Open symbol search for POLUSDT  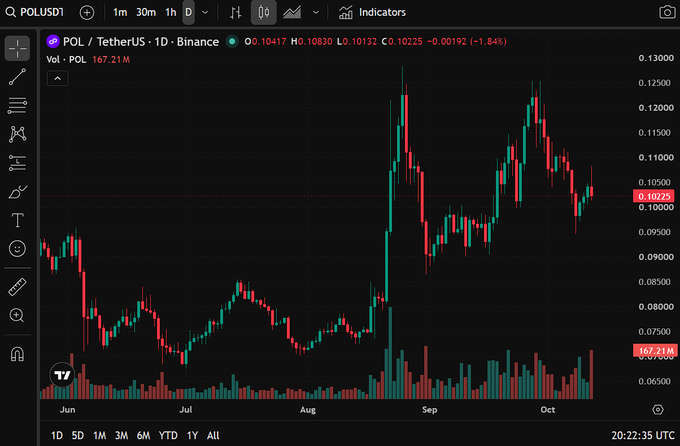pyautogui.click(x=35, y=12)
